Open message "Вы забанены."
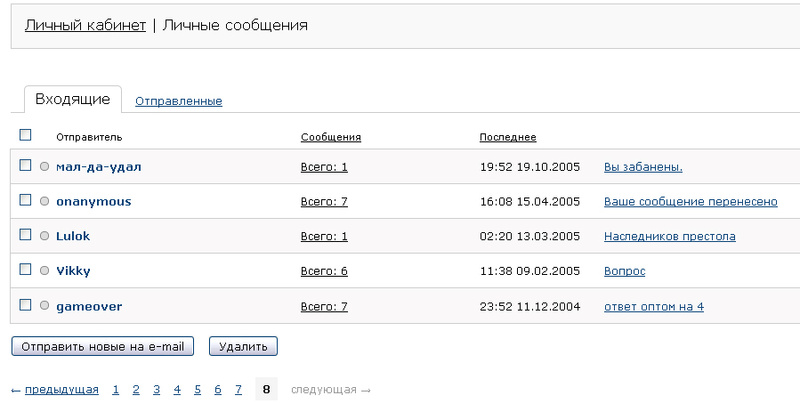This screenshot has width=800, height=403. click(x=643, y=167)
